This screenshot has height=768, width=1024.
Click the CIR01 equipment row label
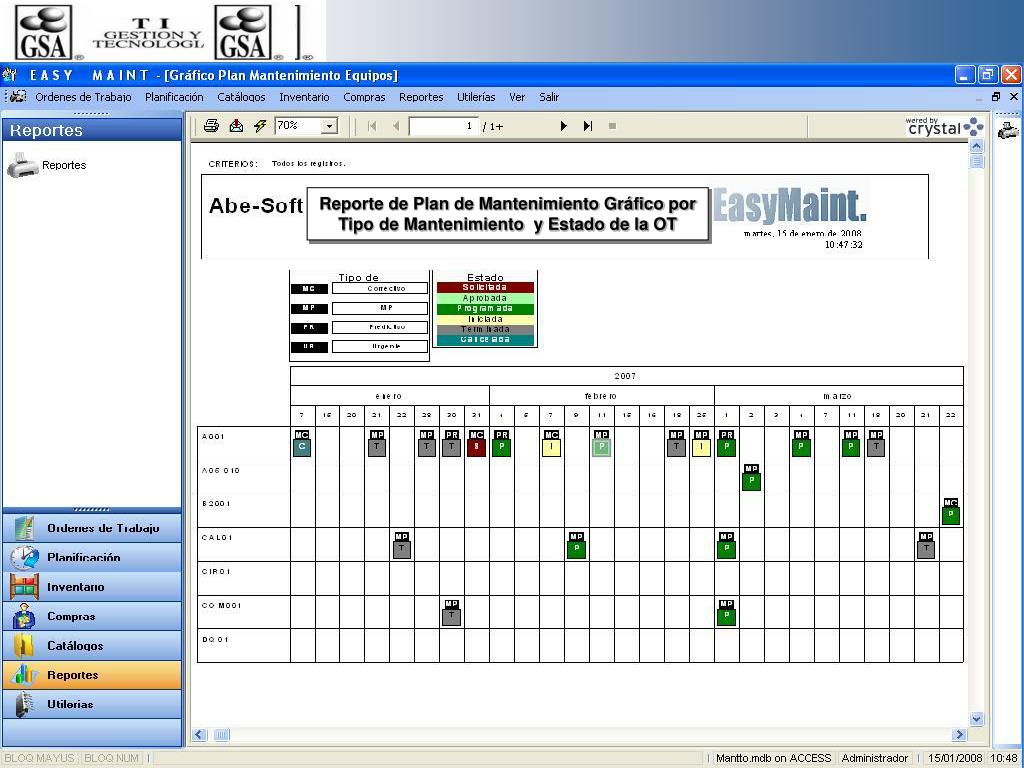coord(216,571)
